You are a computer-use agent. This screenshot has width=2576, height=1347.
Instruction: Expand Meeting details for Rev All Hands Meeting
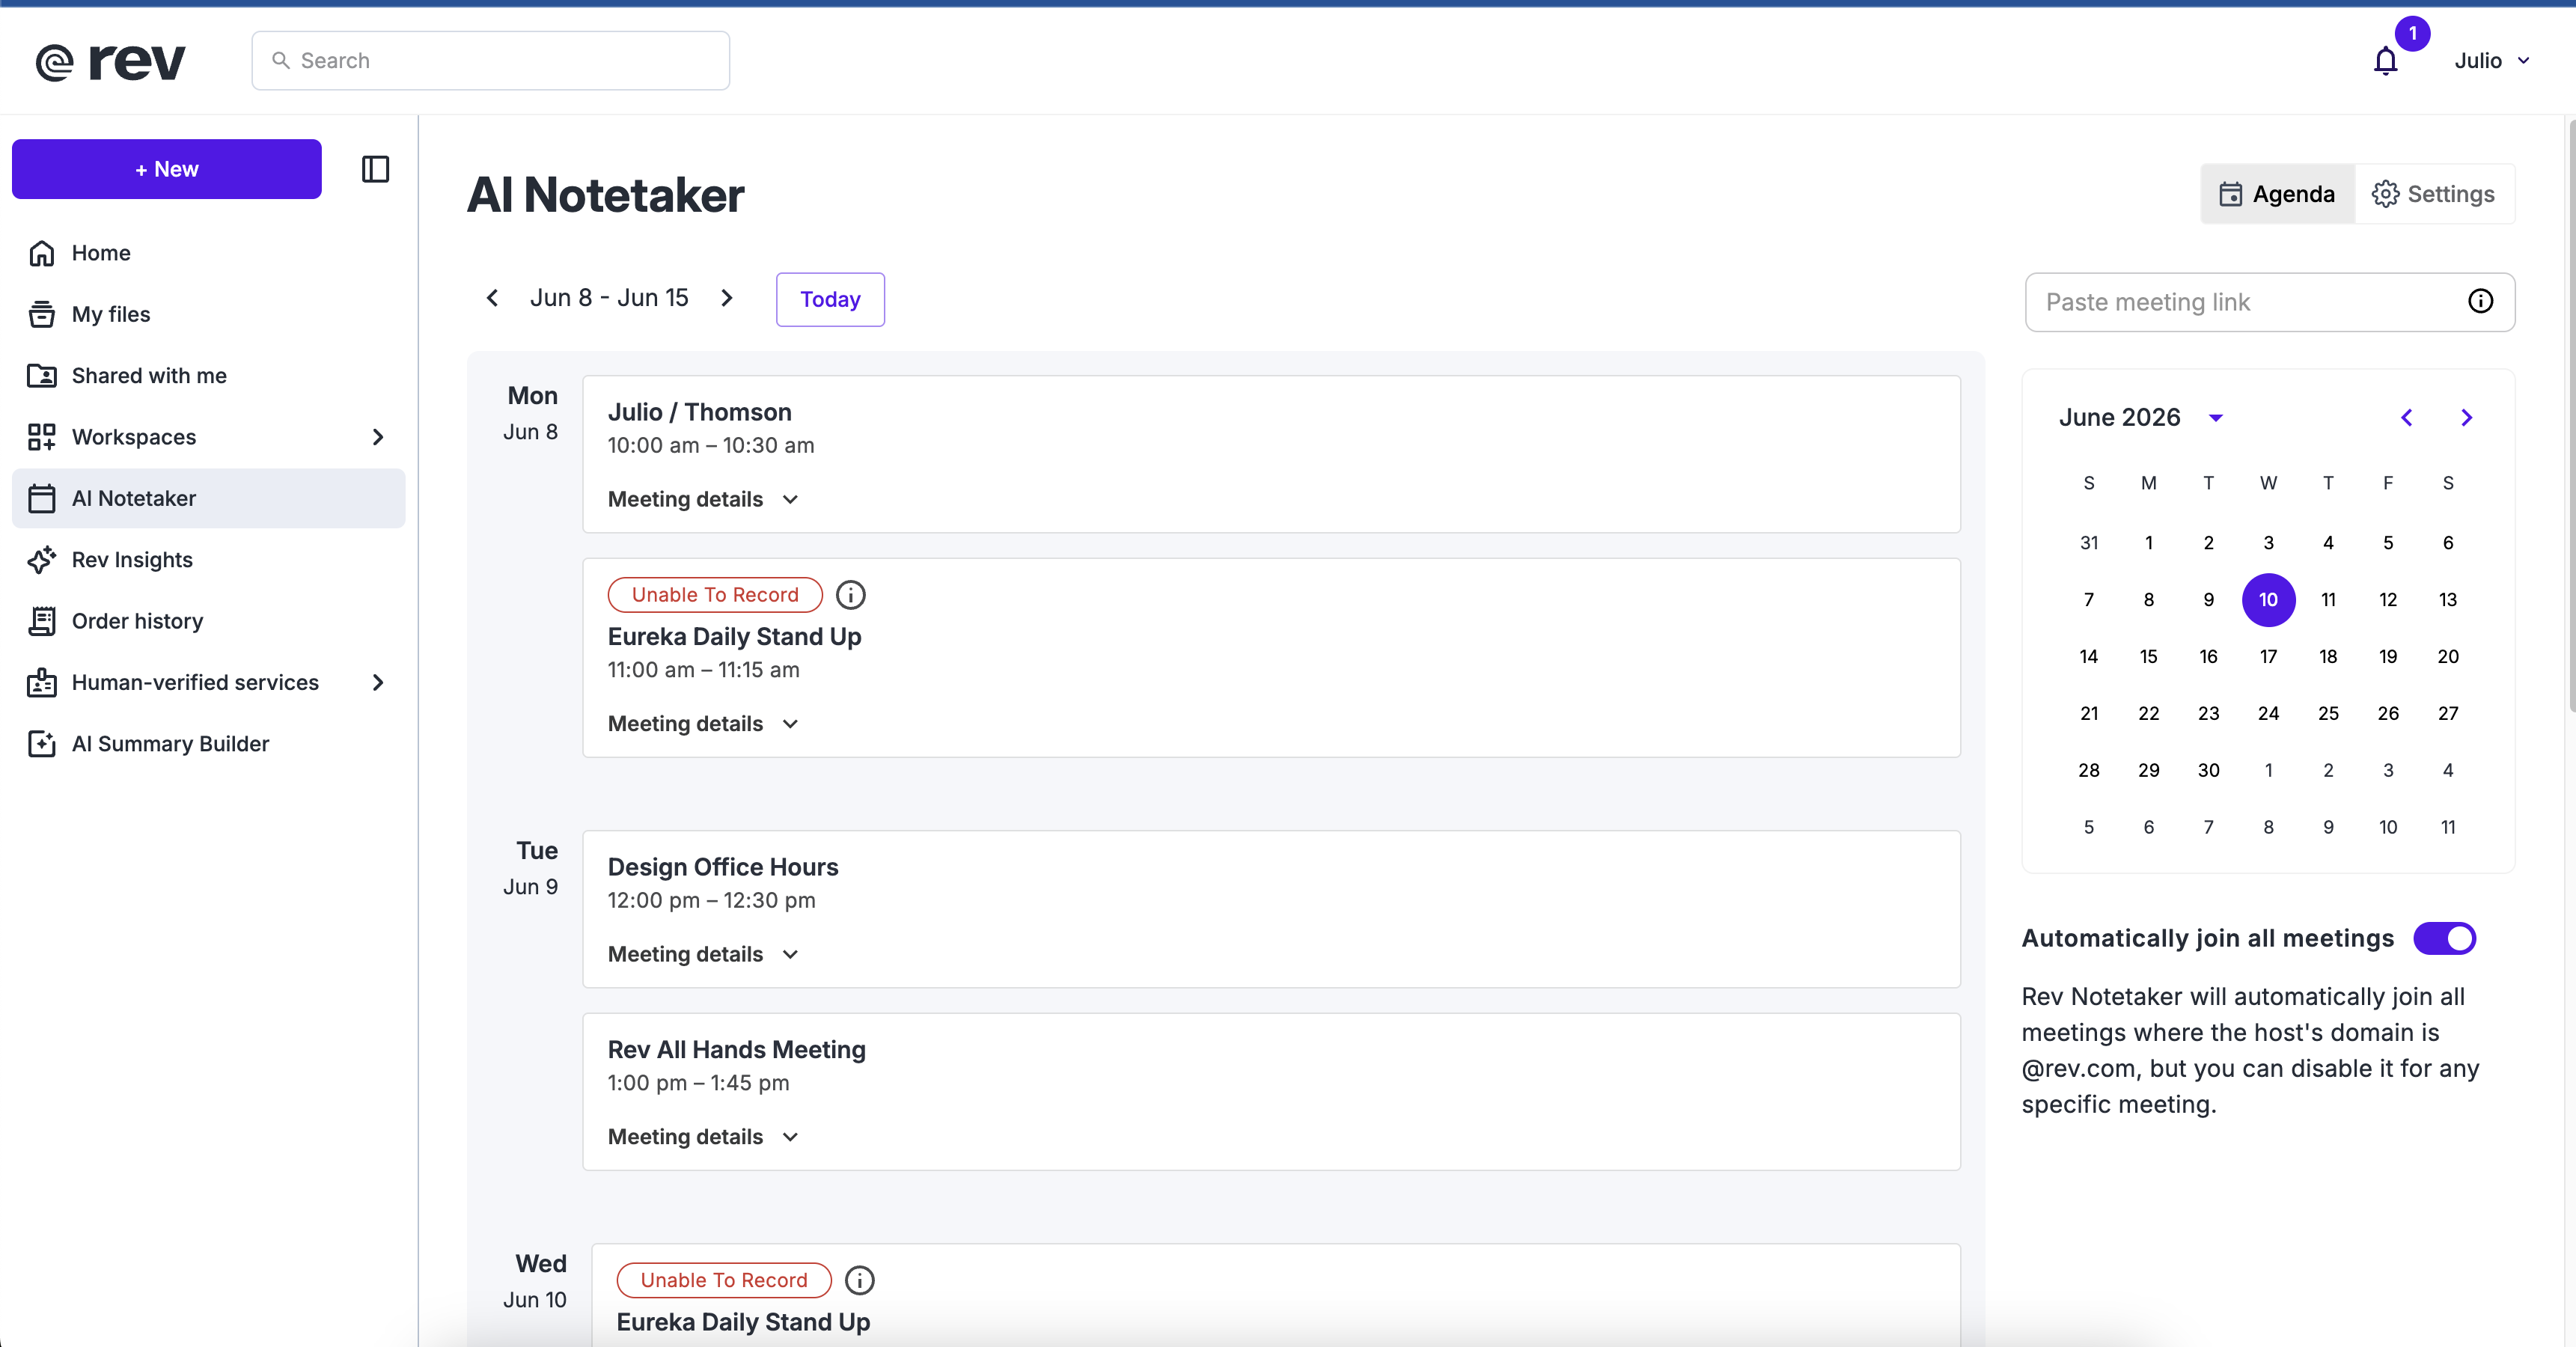tap(703, 1136)
